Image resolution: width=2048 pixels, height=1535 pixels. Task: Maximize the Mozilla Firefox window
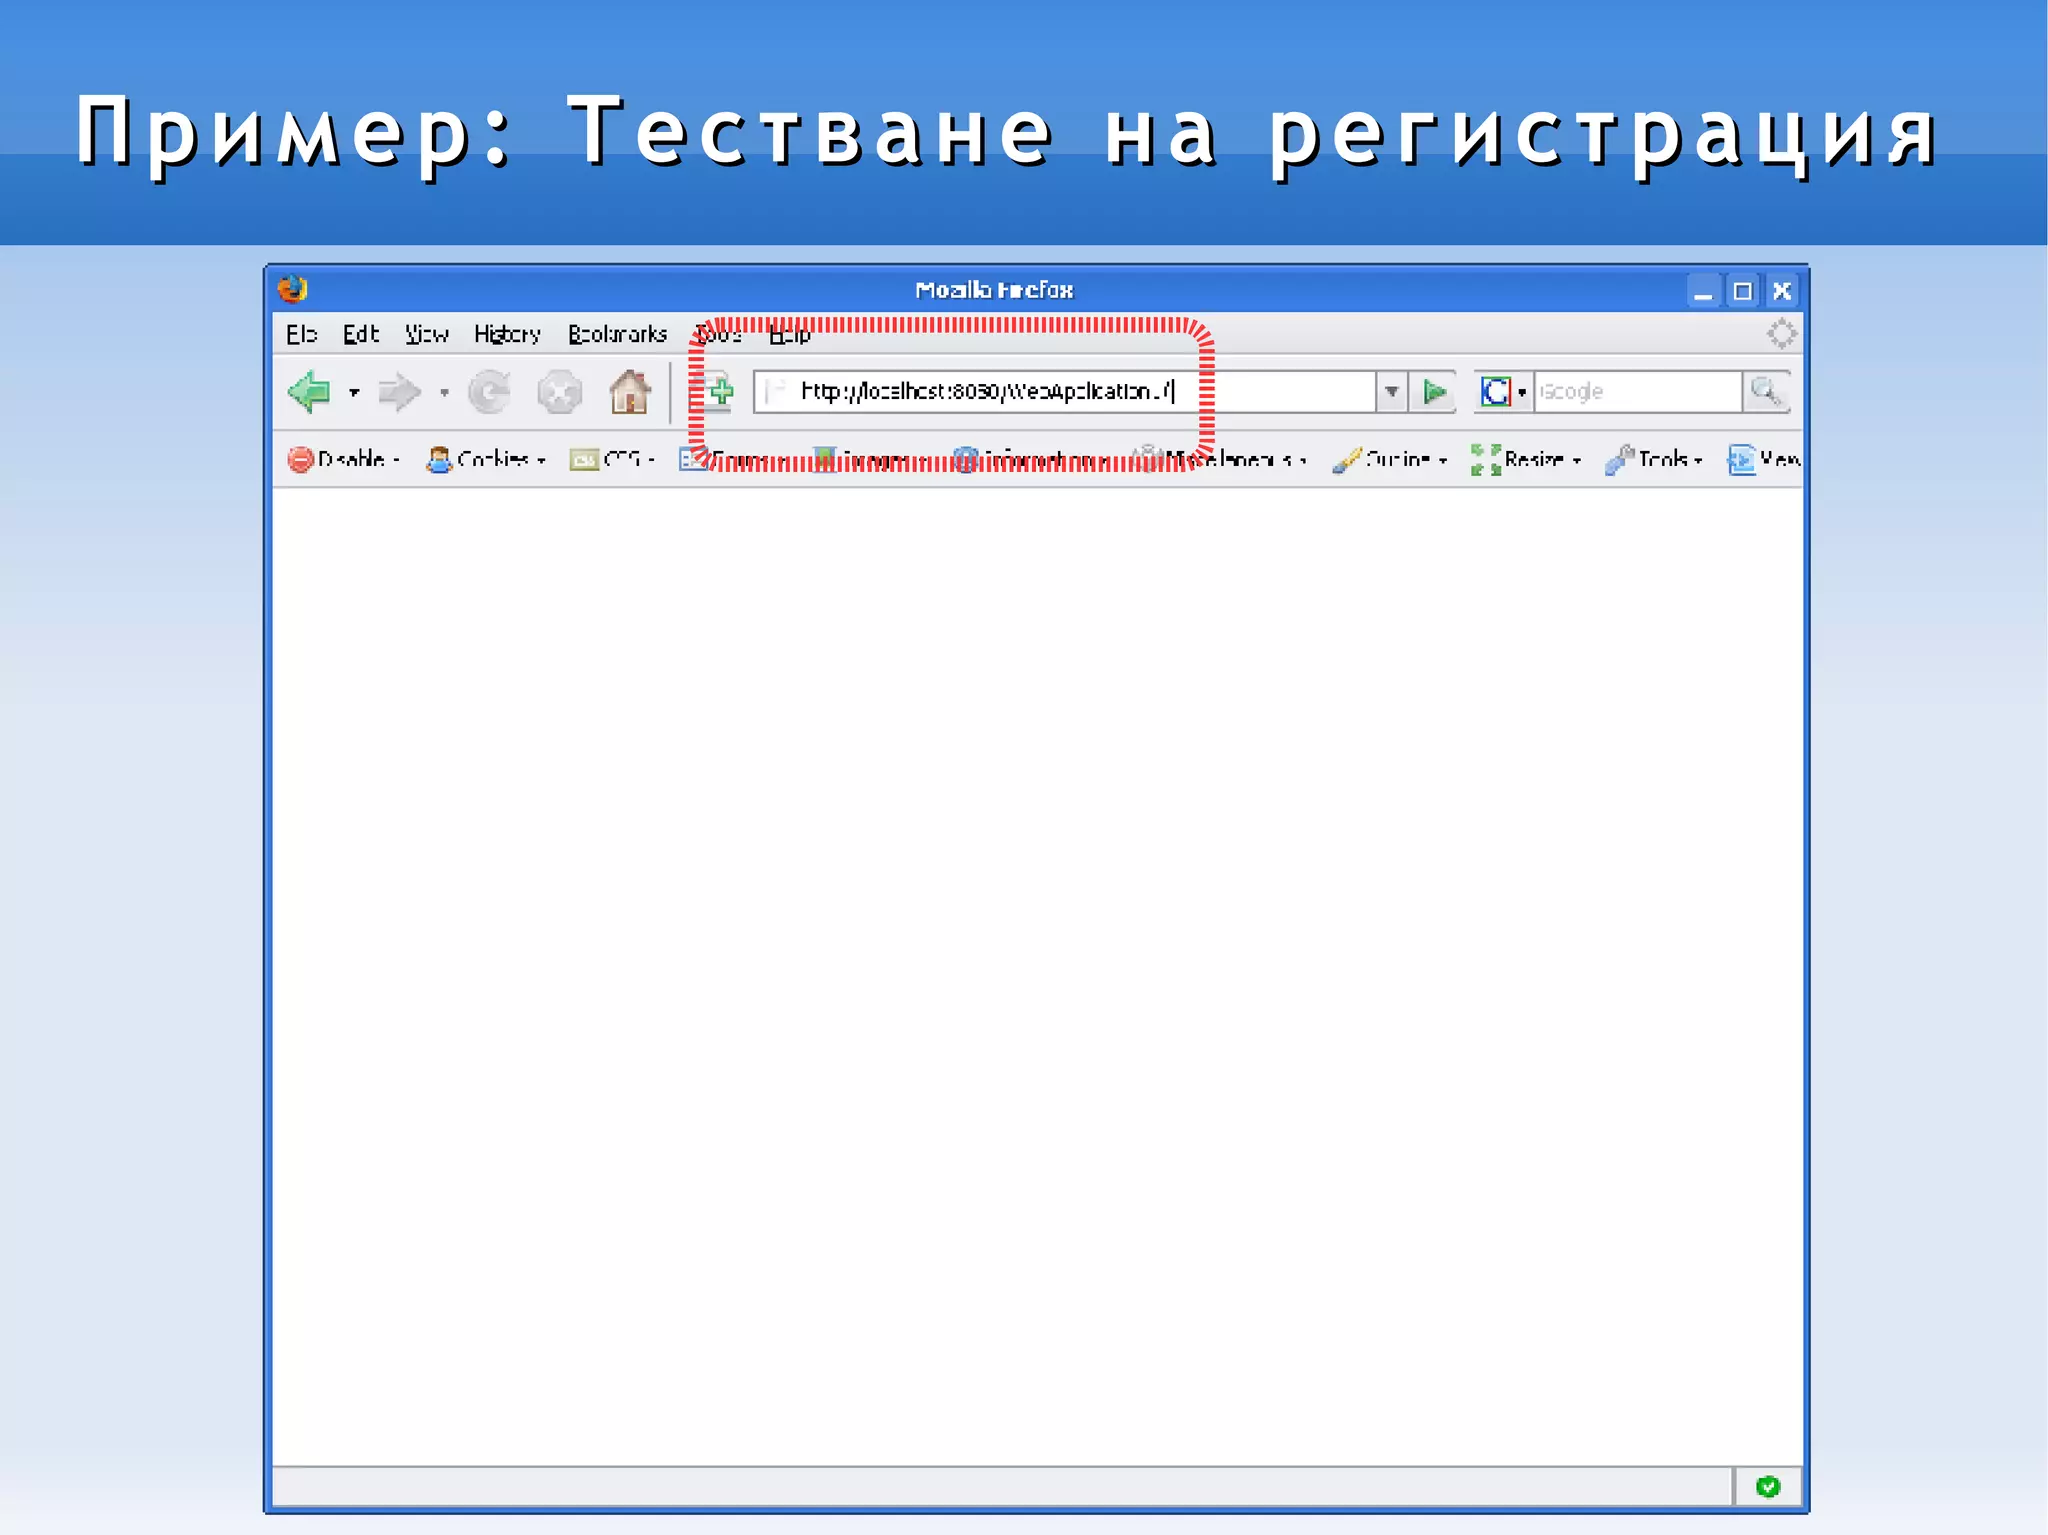click(x=1742, y=291)
